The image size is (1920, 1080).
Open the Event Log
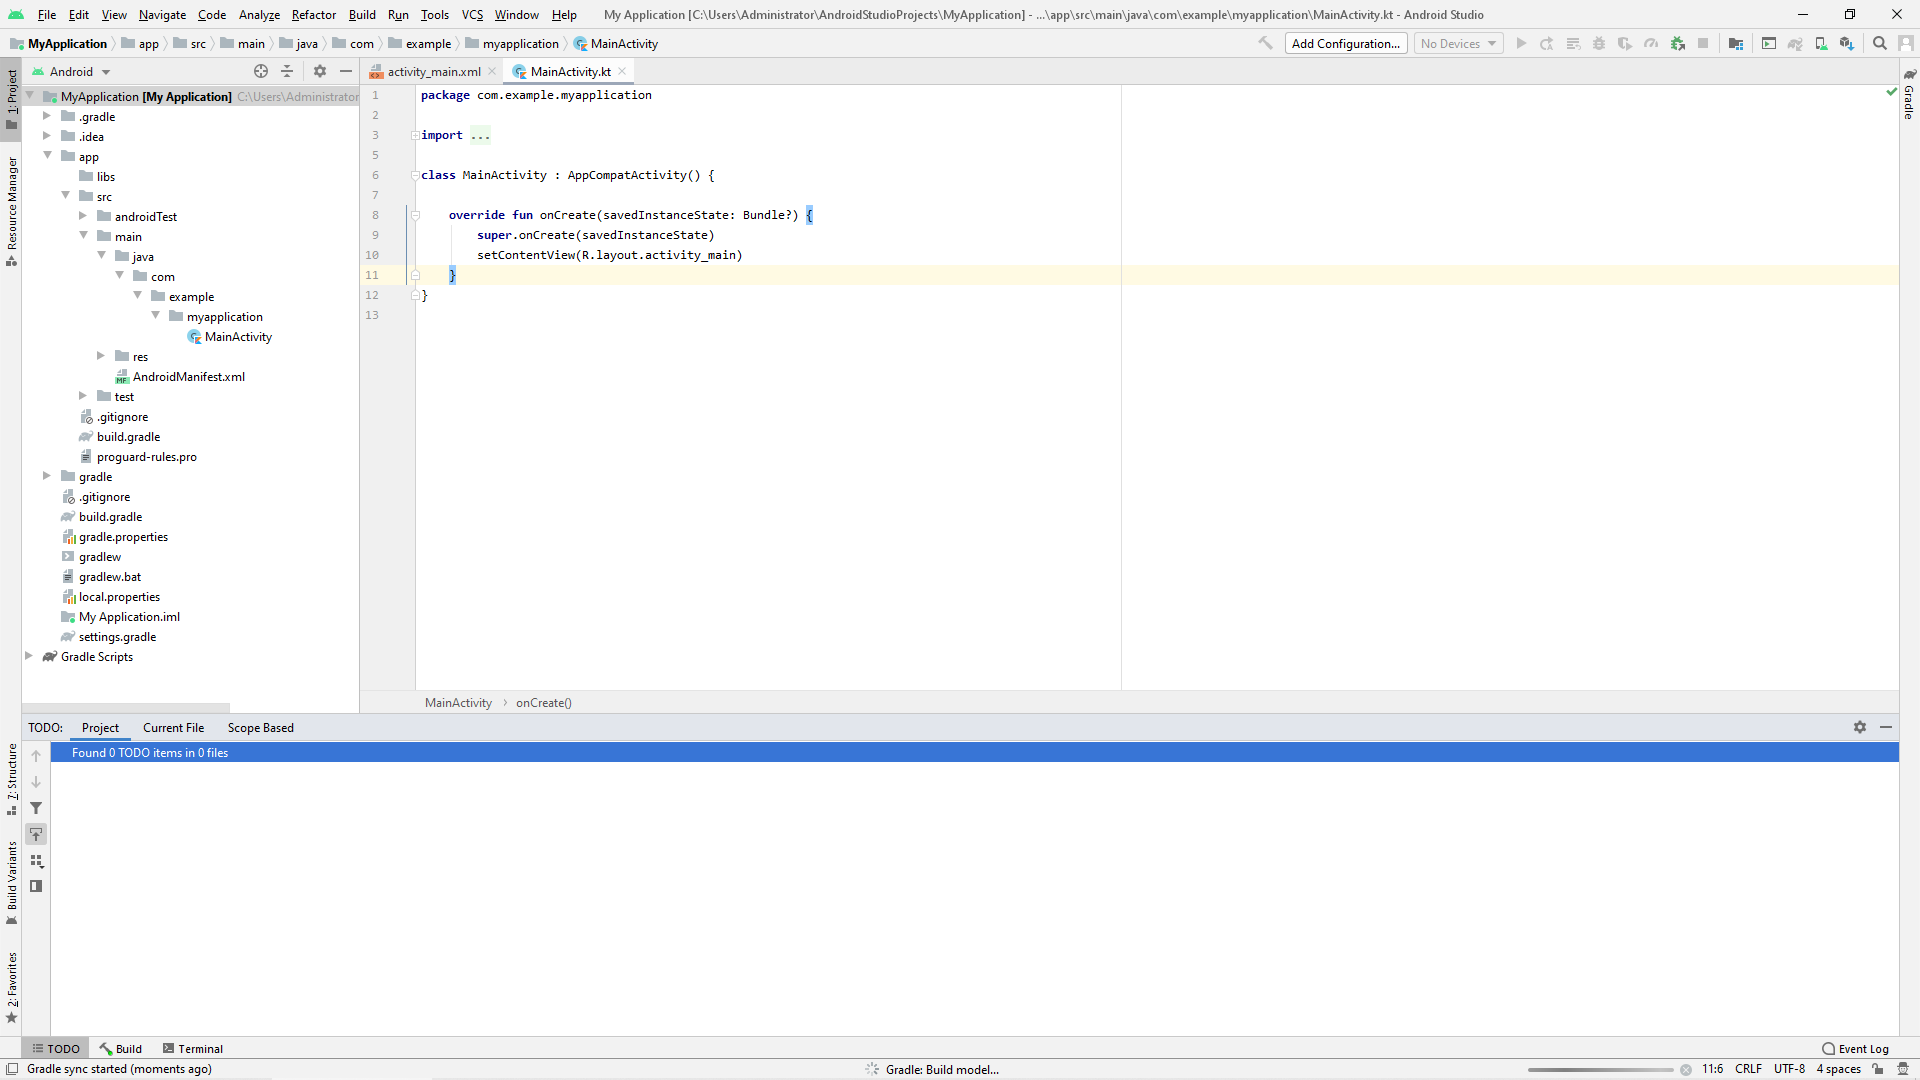click(x=1855, y=1049)
